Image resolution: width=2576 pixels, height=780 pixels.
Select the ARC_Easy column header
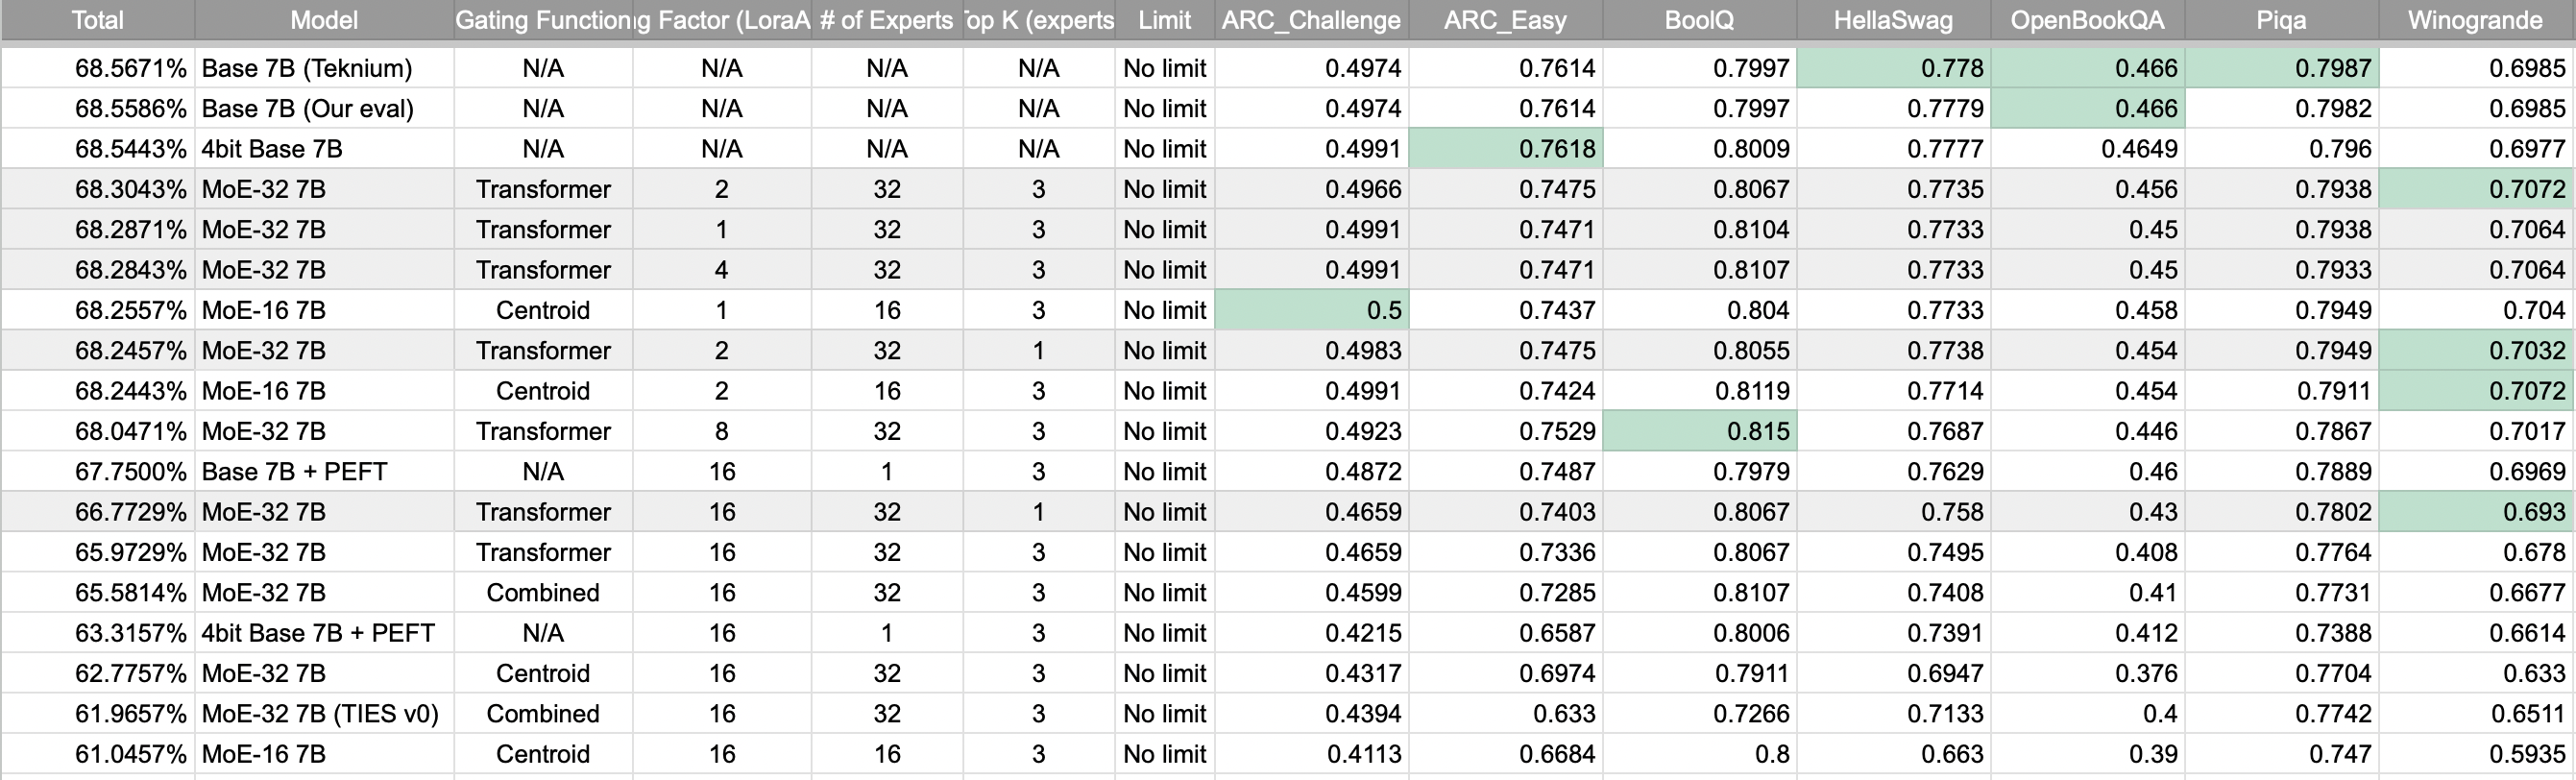pyautogui.click(x=1505, y=20)
